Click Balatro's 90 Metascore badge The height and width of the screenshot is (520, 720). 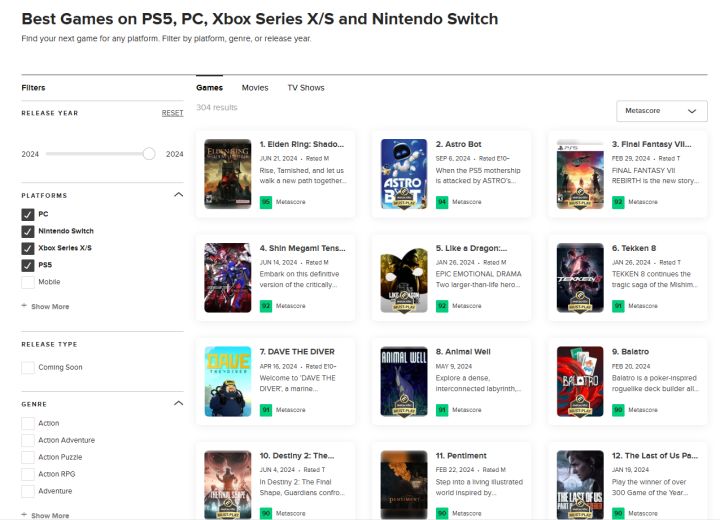pos(618,409)
